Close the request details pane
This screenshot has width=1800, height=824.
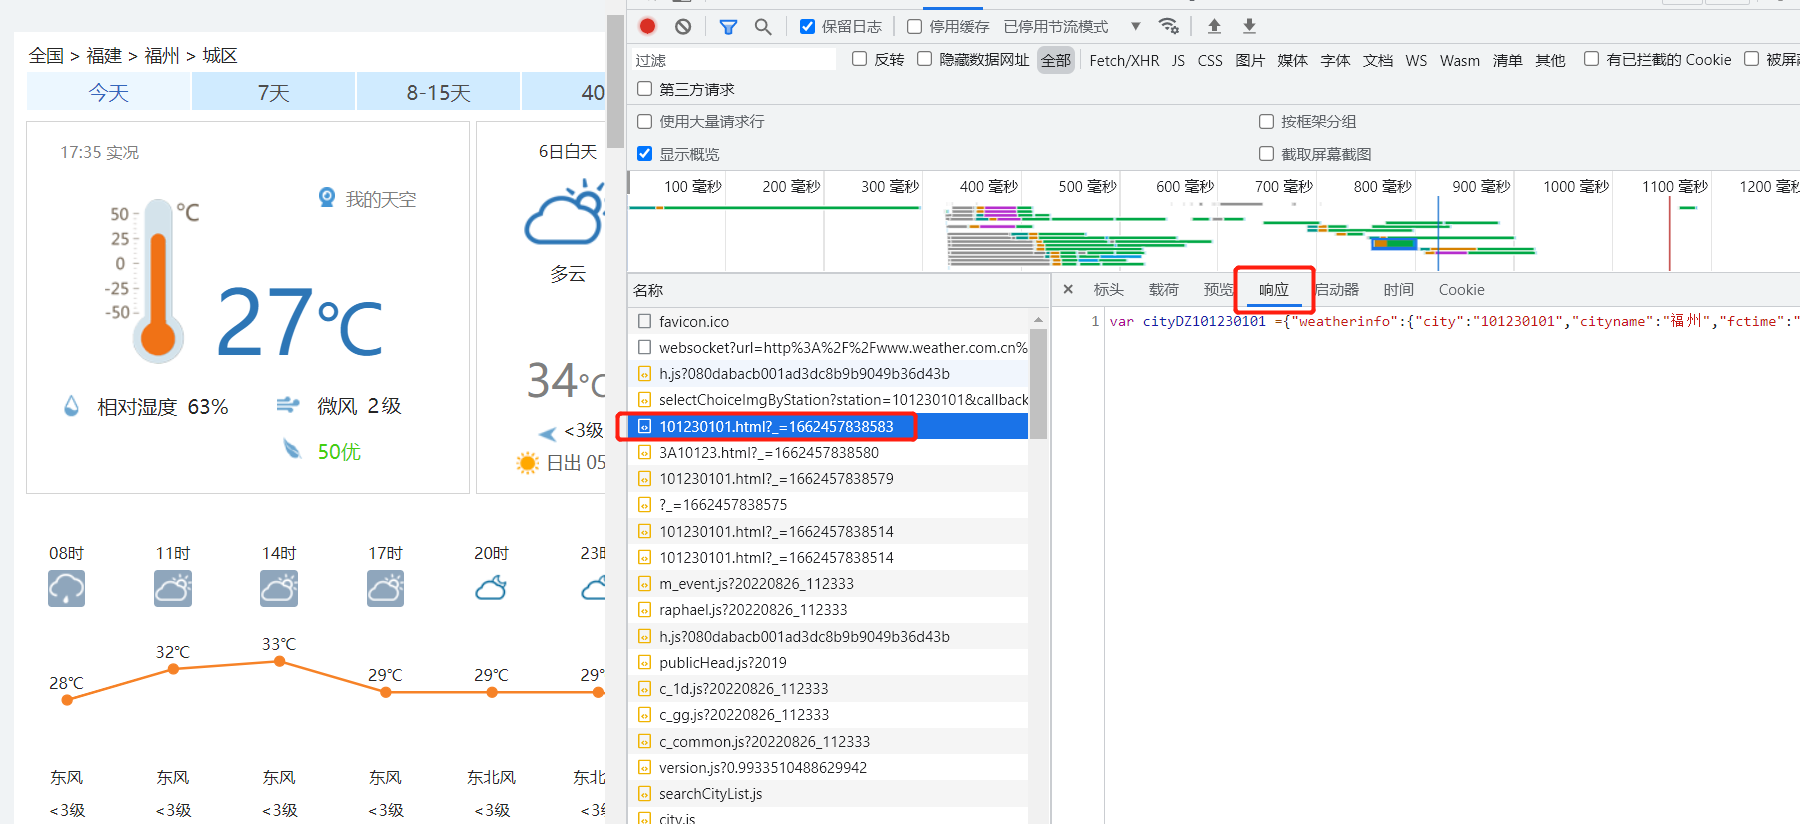pos(1068,289)
